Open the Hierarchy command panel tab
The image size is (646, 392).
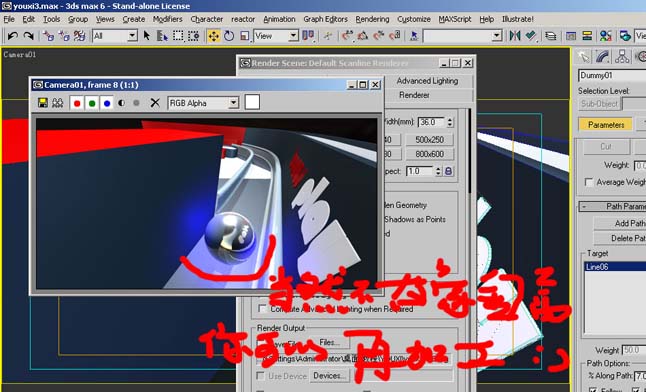click(622, 57)
